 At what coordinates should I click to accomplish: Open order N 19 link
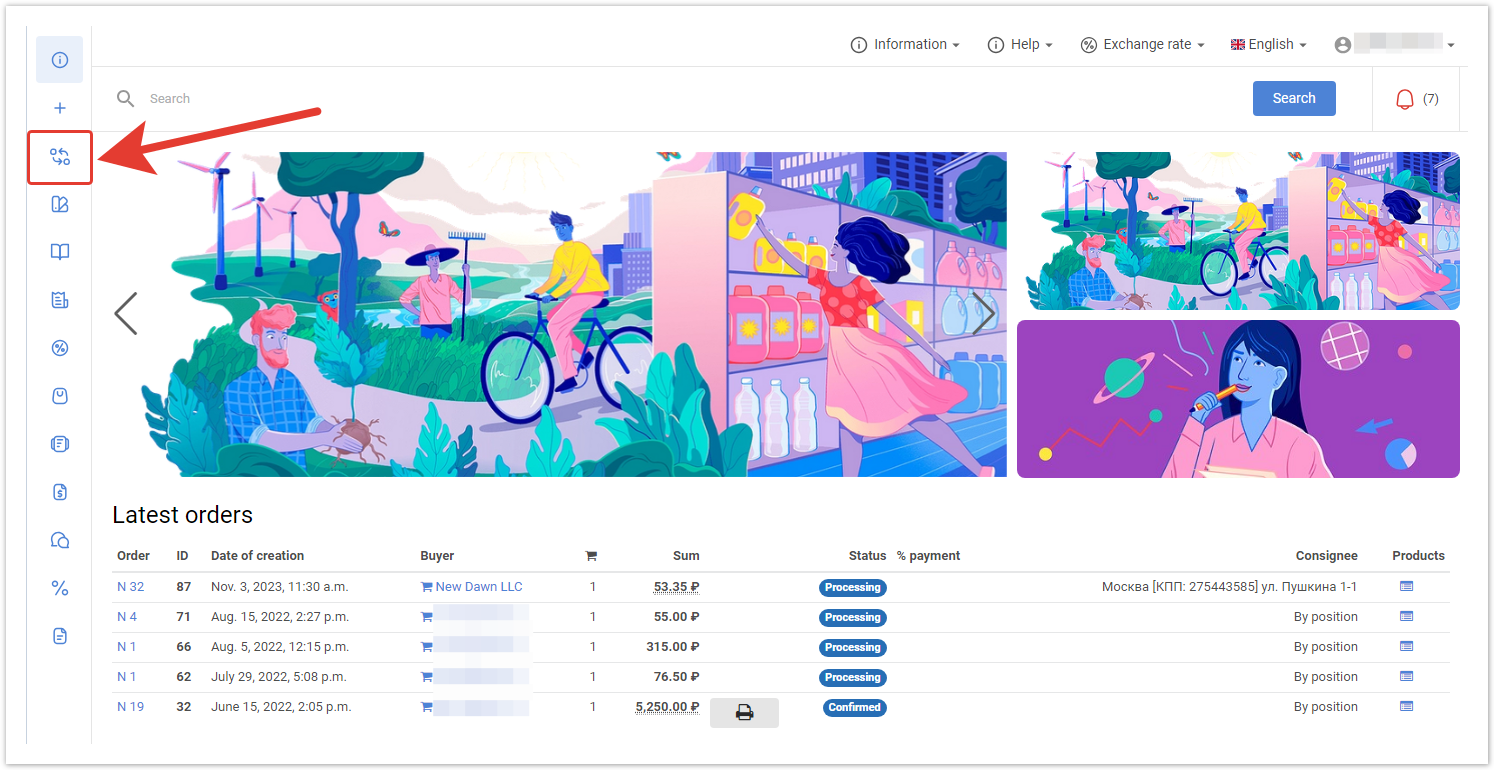(x=130, y=707)
